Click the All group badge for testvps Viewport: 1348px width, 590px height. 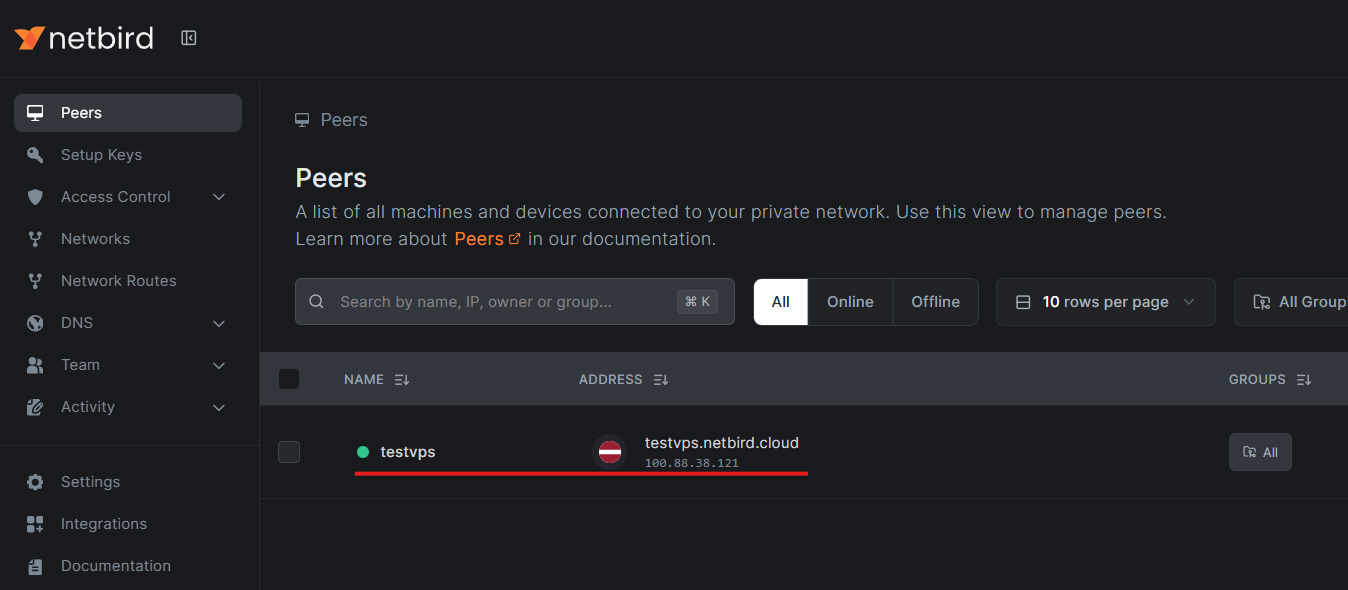click(x=1260, y=452)
